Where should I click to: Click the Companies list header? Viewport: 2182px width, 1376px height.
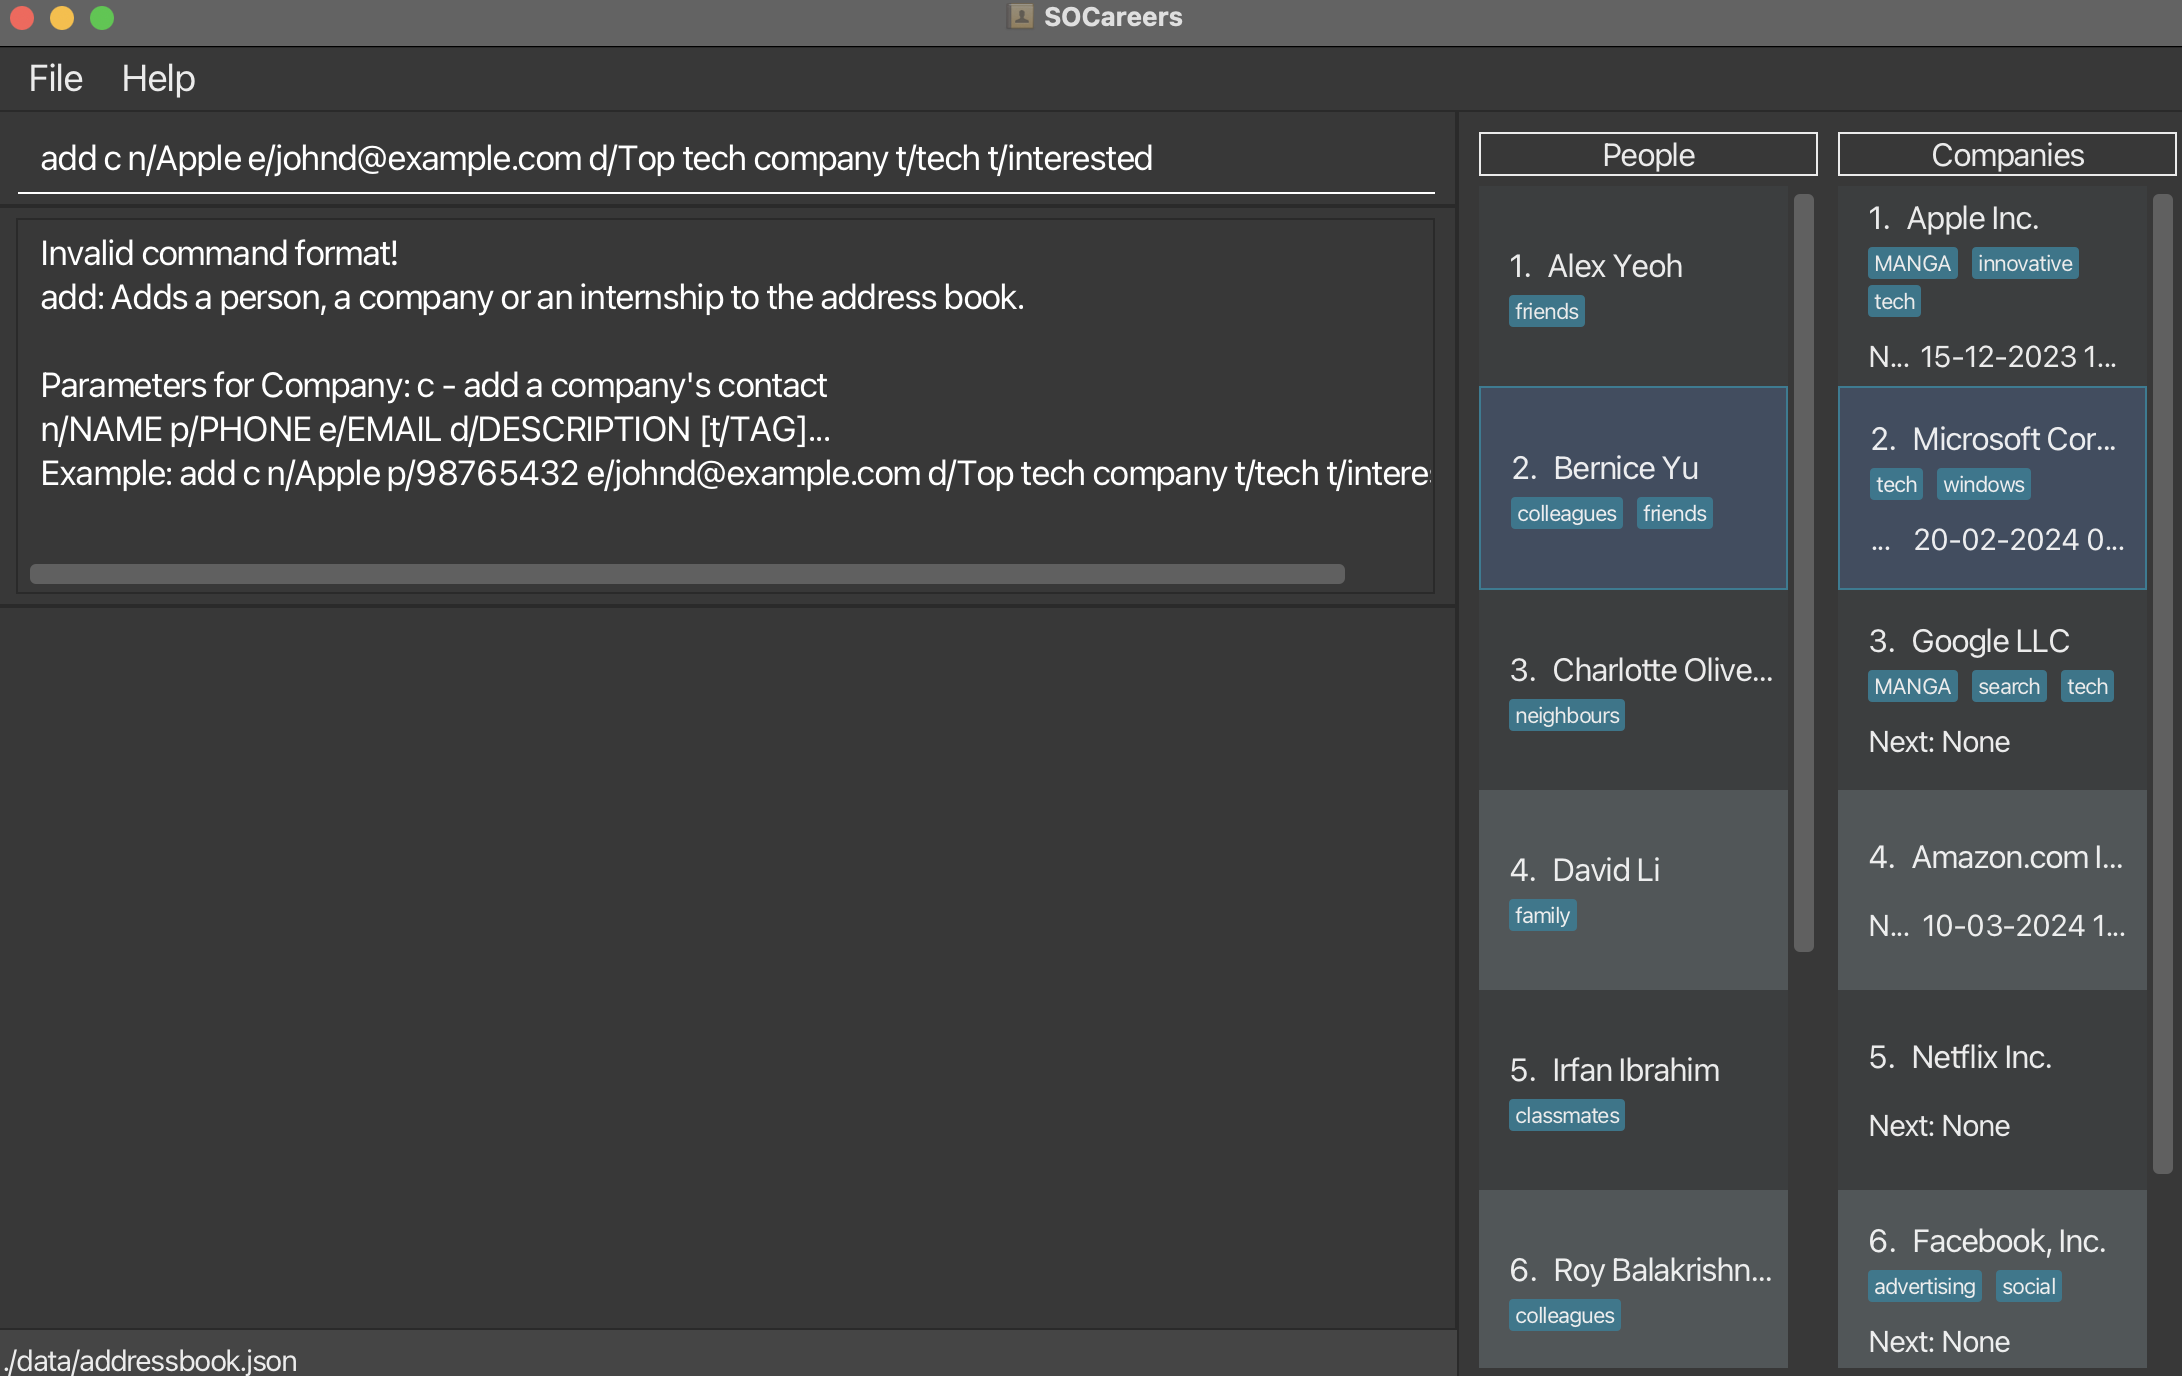pyautogui.click(x=2006, y=155)
